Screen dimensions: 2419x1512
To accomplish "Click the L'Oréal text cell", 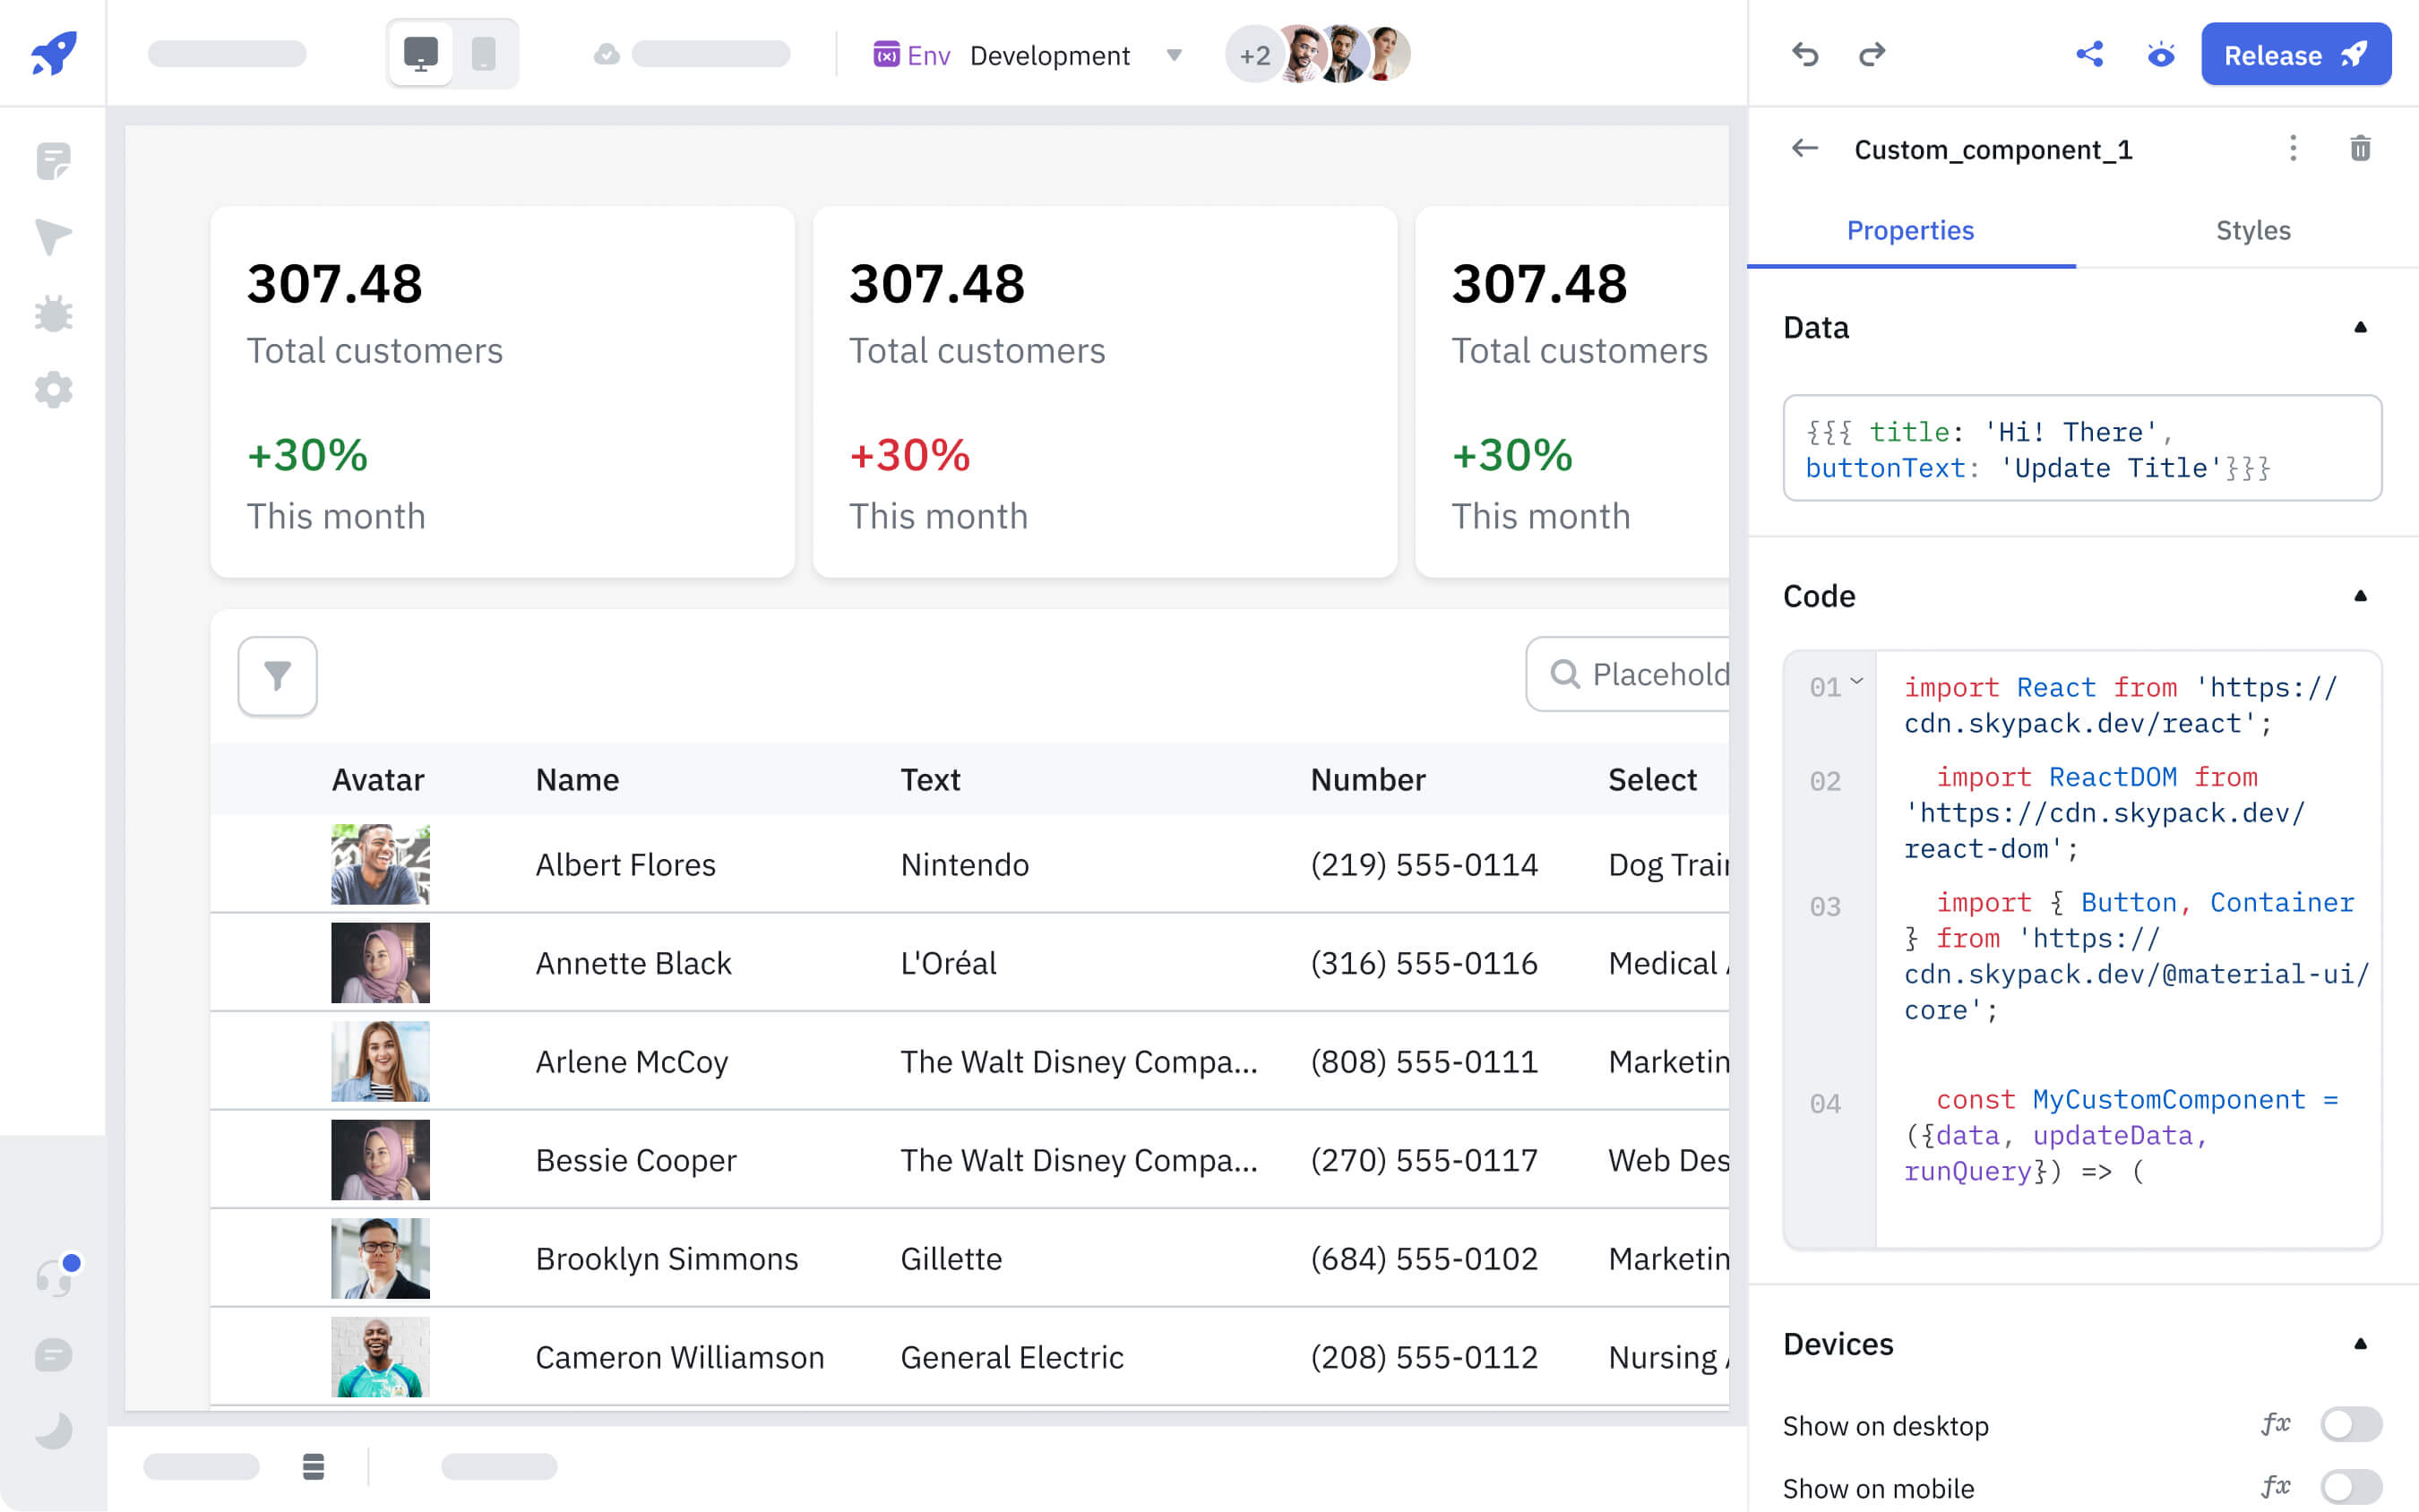I will pos(948,963).
